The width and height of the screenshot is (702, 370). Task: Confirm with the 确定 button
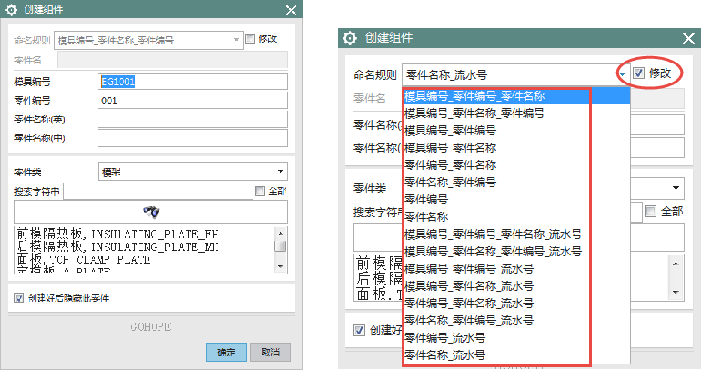coord(226,352)
